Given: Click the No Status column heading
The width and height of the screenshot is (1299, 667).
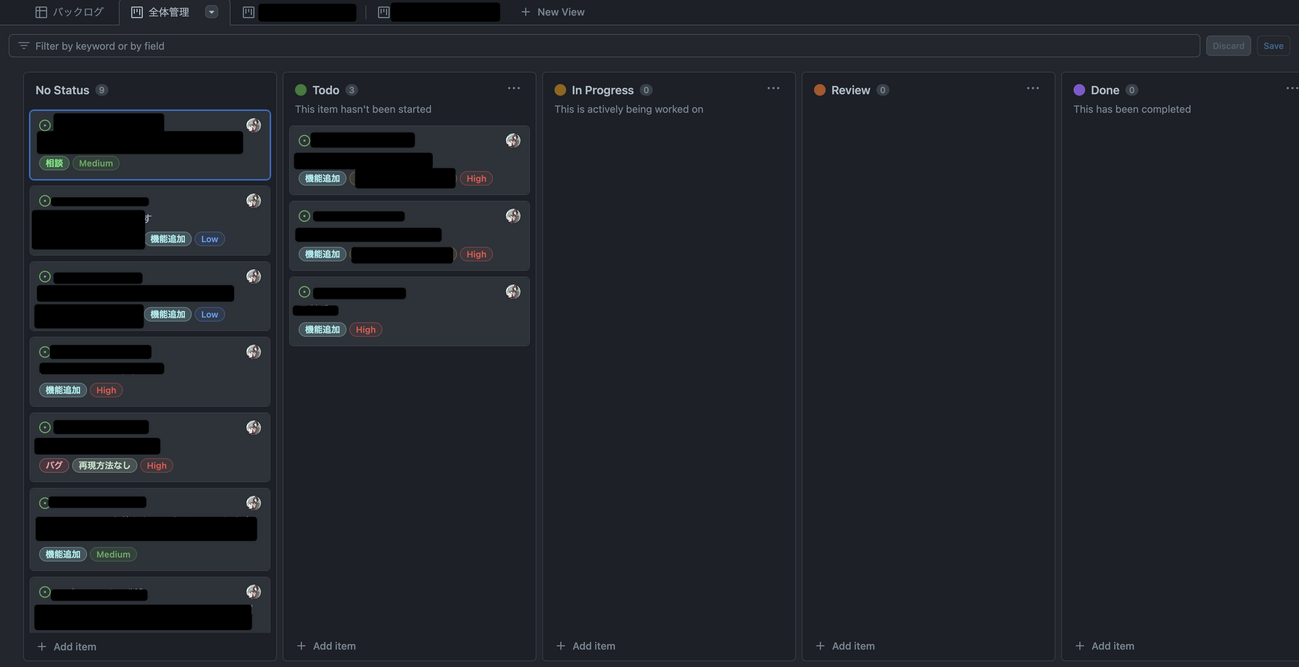Looking at the screenshot, I should 62,90.
